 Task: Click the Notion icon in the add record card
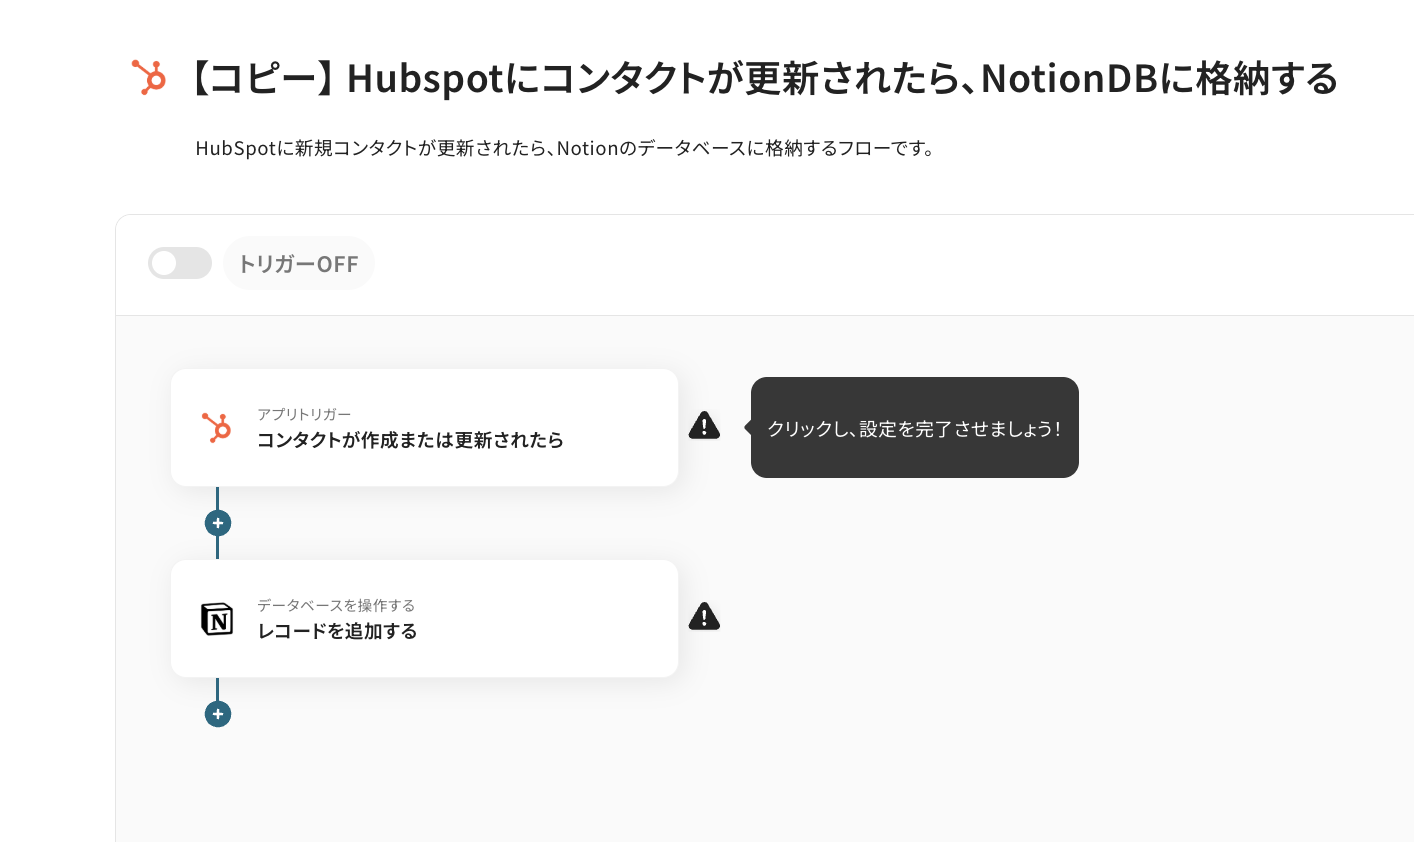coord(217,619)
